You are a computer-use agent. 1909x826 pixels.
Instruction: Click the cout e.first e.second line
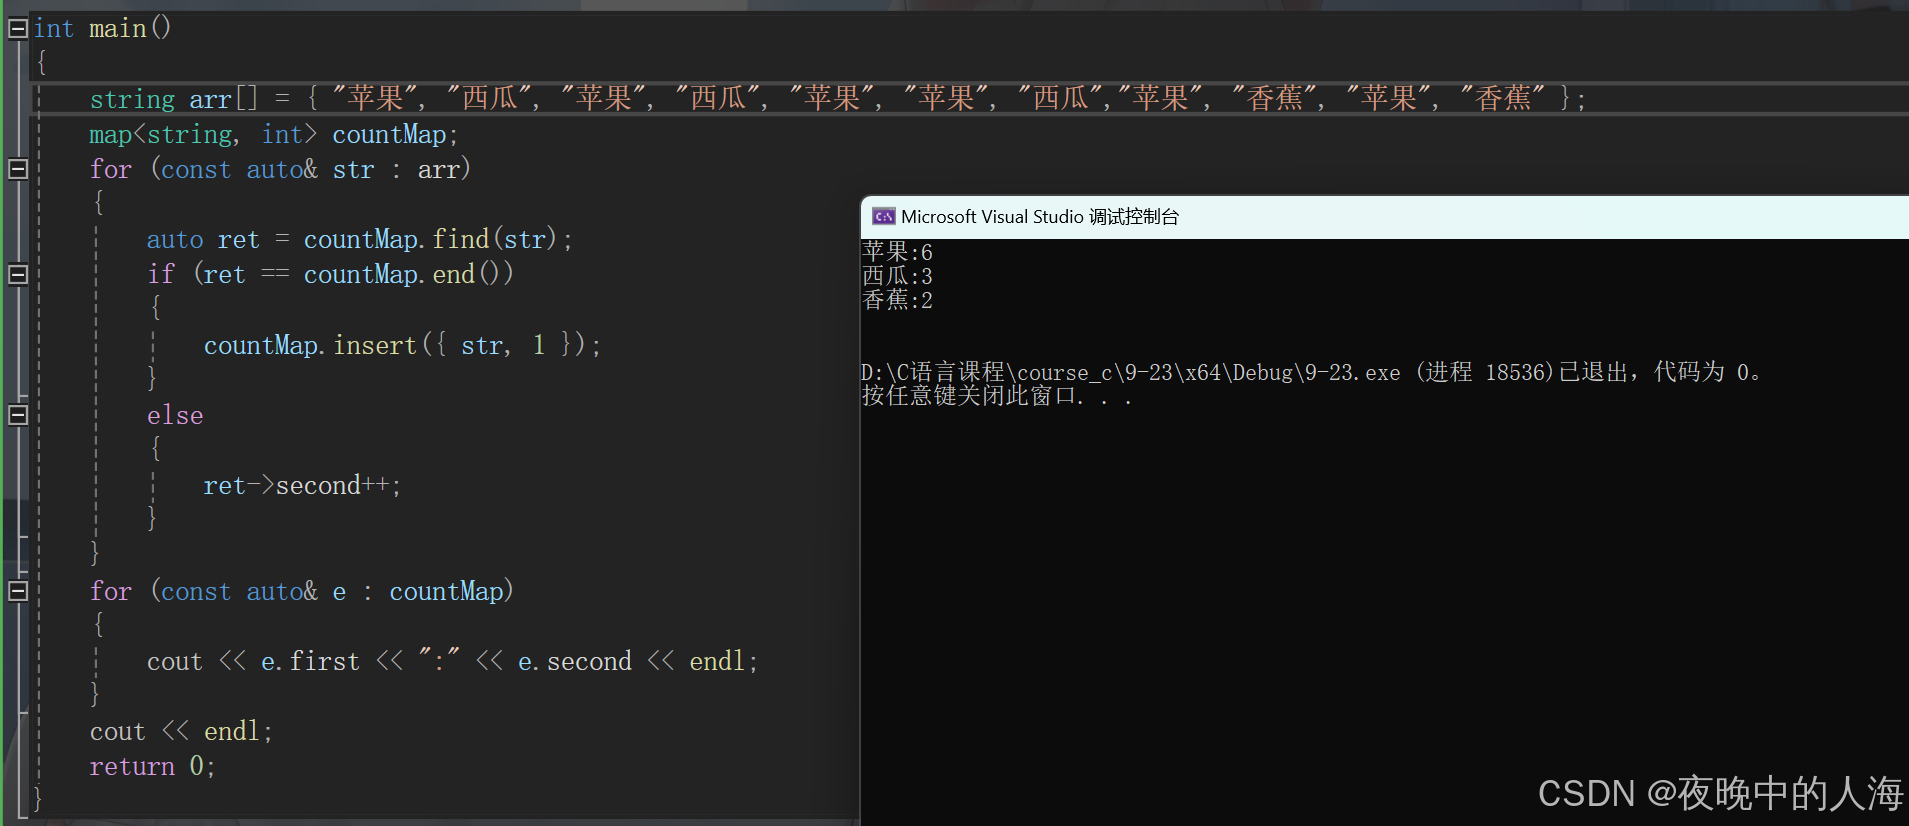pyautogui.click(x=452, y=661)
